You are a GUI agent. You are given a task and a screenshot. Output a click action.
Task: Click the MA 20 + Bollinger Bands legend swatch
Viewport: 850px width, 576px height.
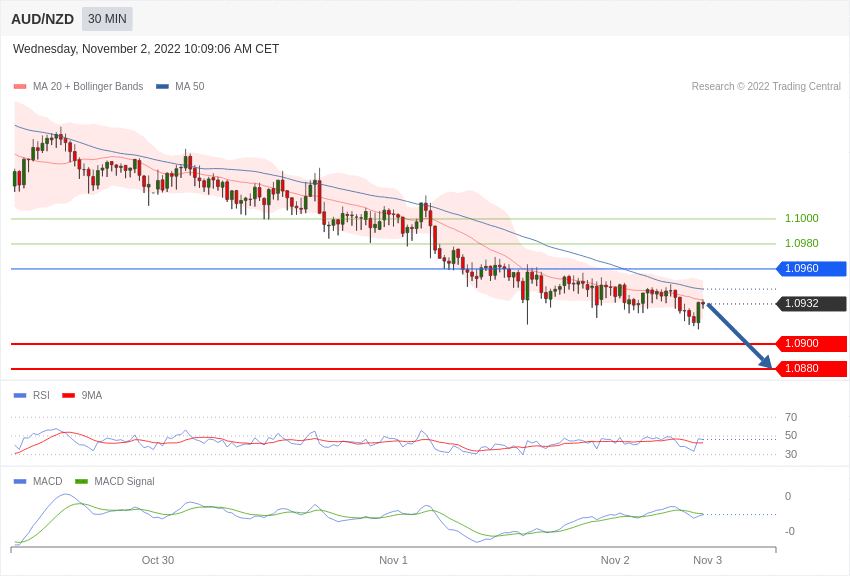20,86
